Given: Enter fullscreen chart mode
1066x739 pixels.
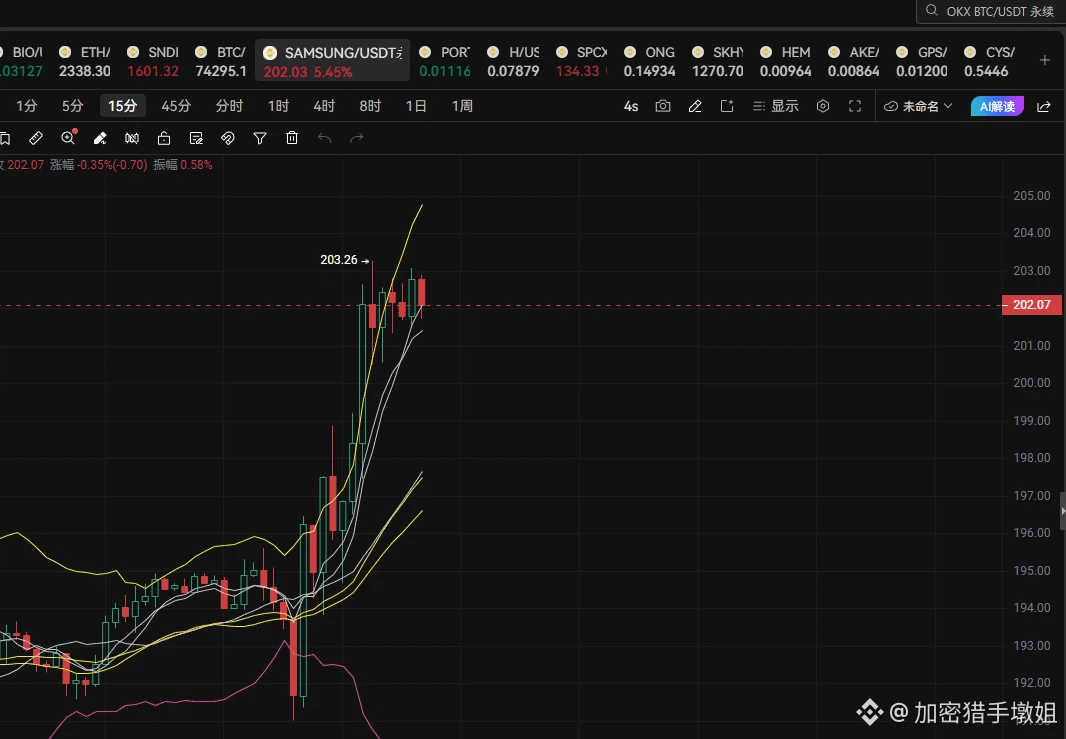Looking at the screenshot, I should (x=855, y=106).
